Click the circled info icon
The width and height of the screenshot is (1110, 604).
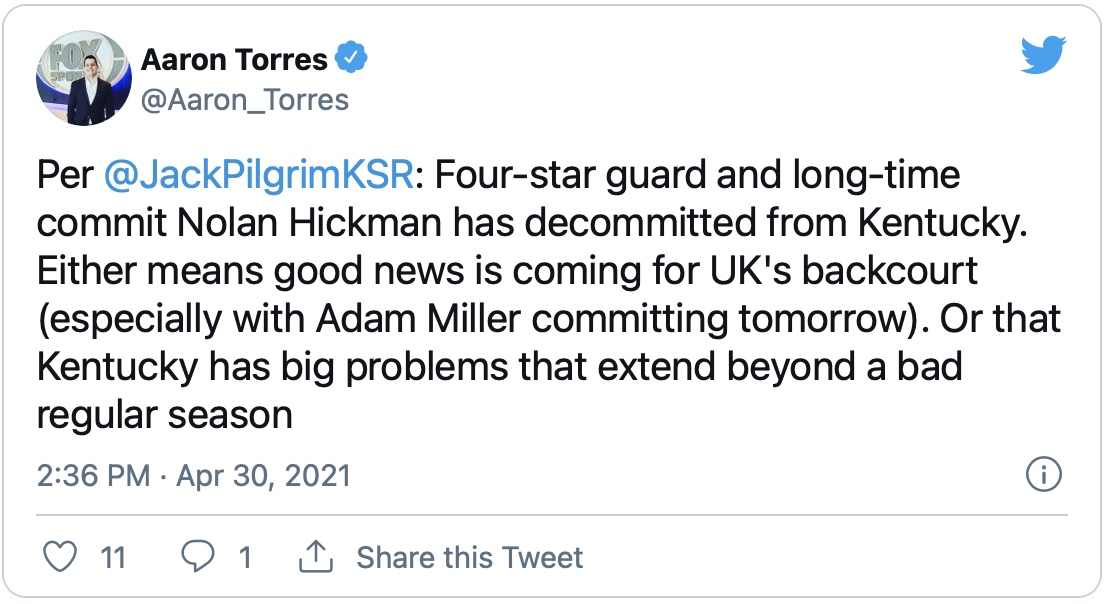1043,475
